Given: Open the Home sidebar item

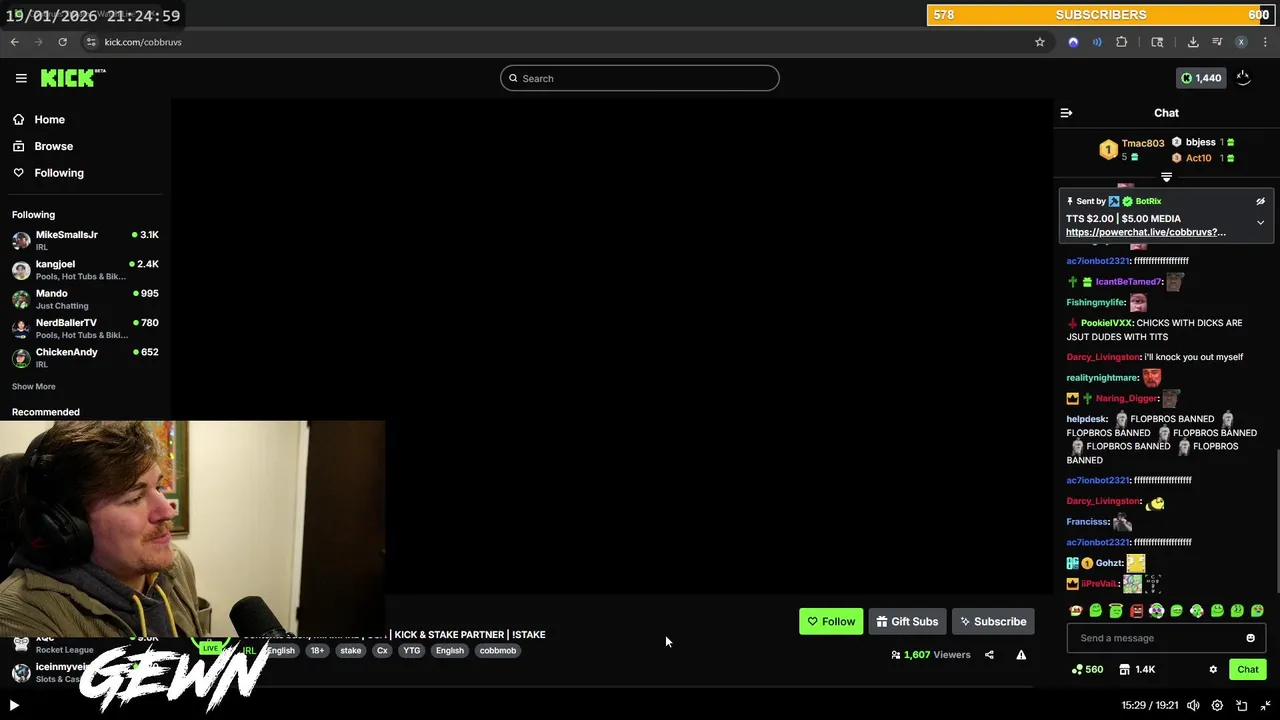Looking at the screenshot, I should pos(49,119).
